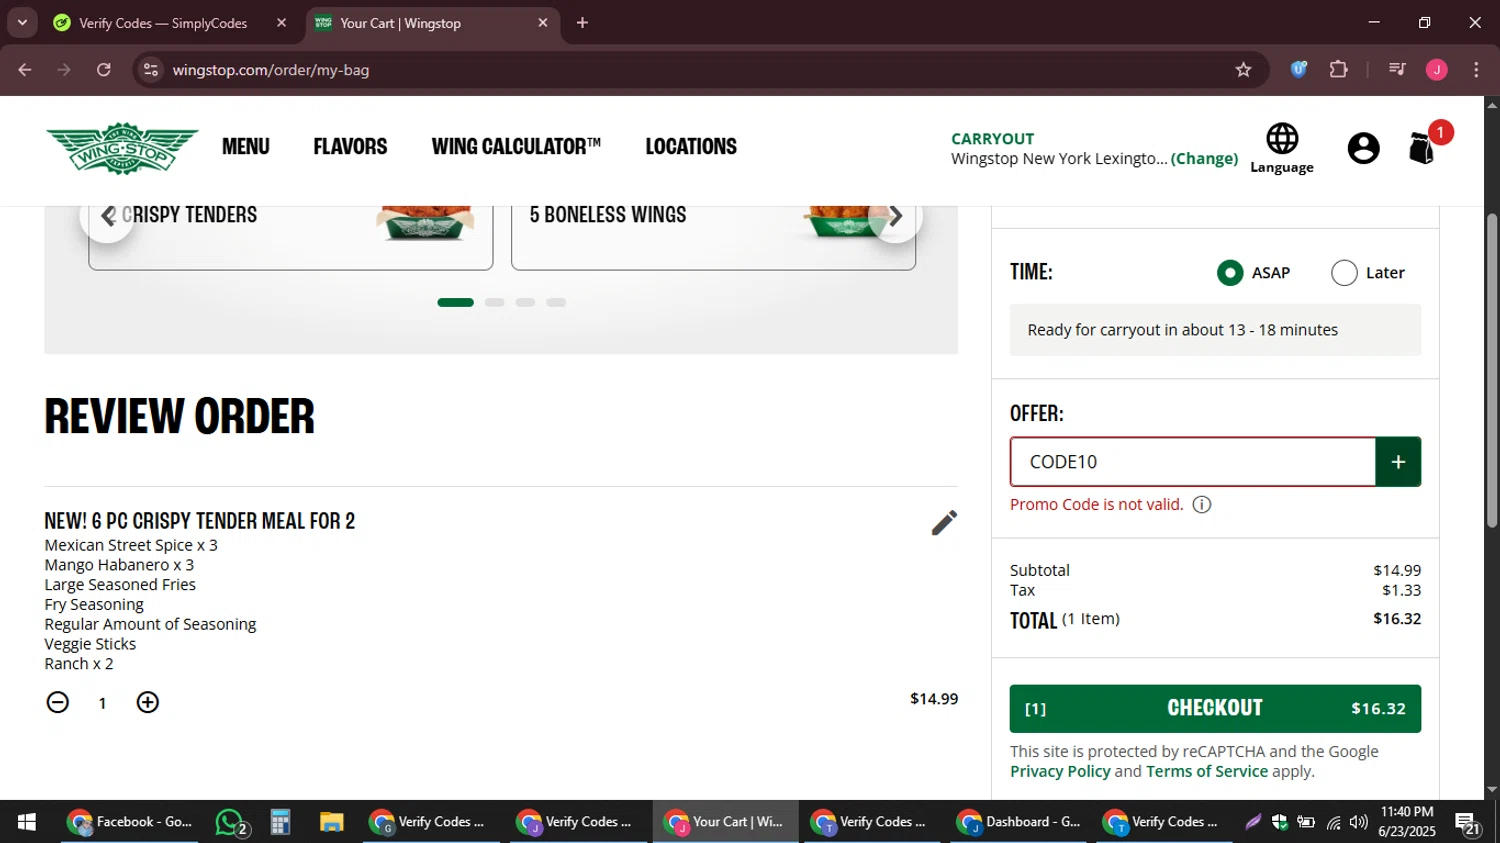The image size is (1500, 843).
Task: Expand the tab search dropdown
Action: click(22, 23)
